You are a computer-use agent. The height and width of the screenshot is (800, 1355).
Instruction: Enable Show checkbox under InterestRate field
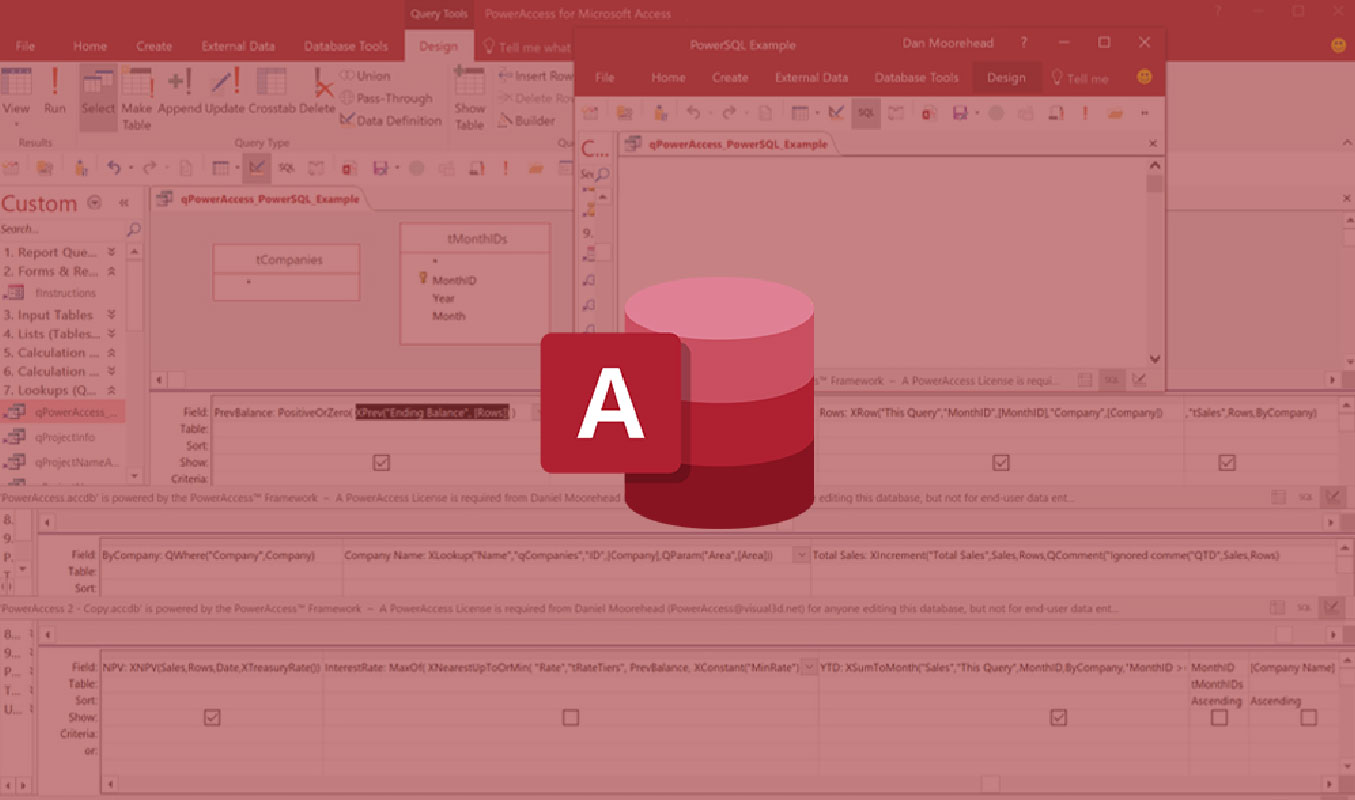570,717
